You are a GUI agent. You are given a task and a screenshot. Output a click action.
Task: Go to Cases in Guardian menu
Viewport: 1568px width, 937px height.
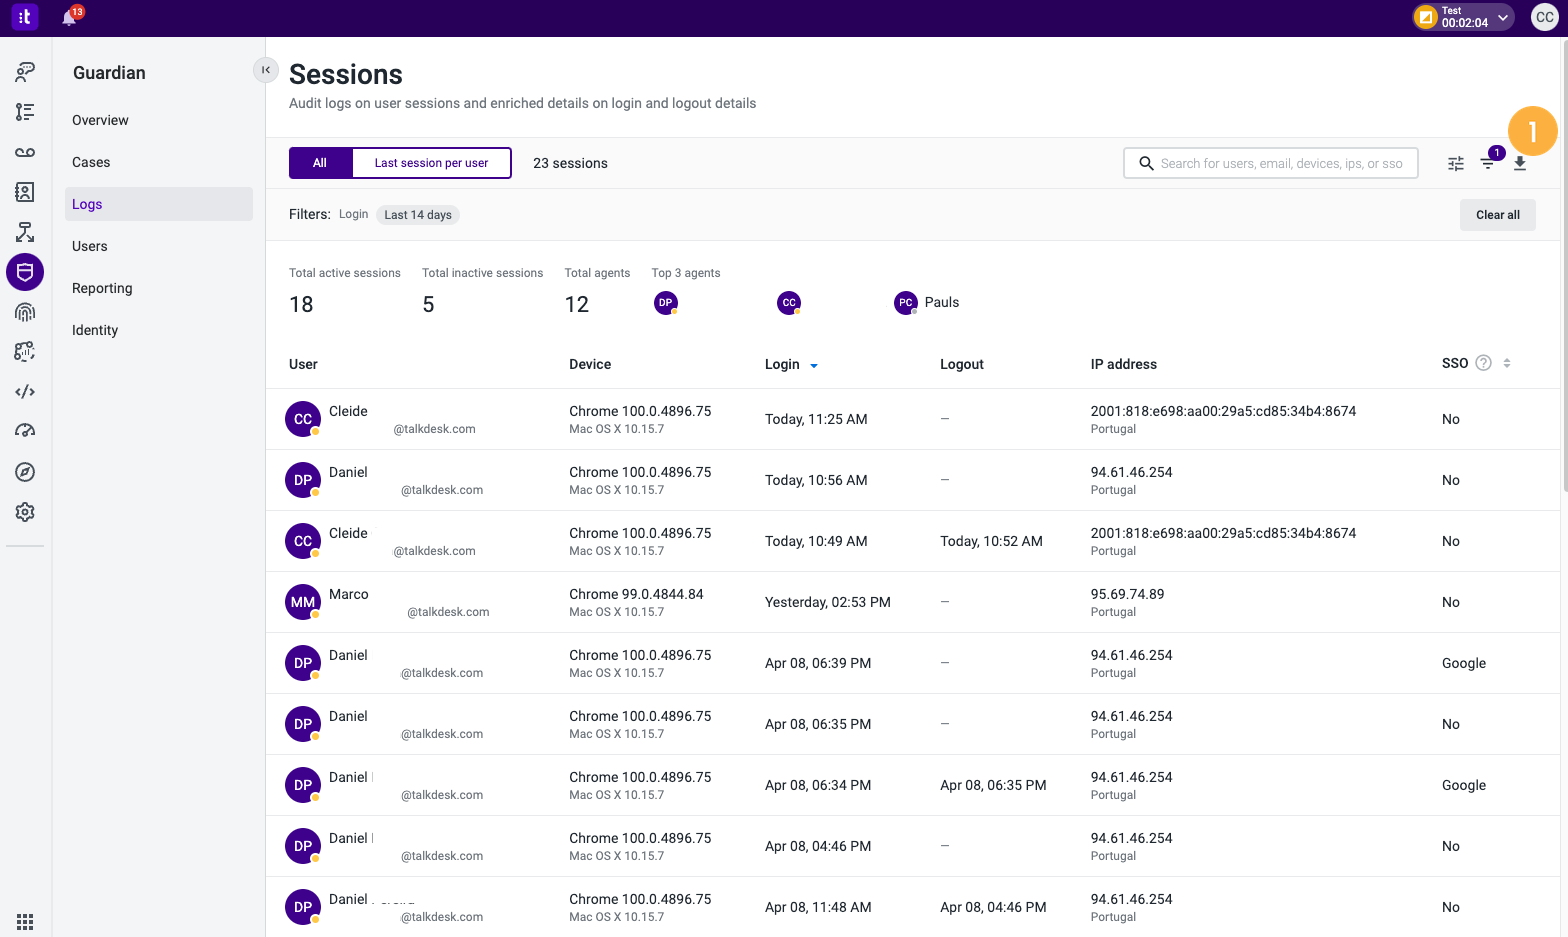click(91, 162)
